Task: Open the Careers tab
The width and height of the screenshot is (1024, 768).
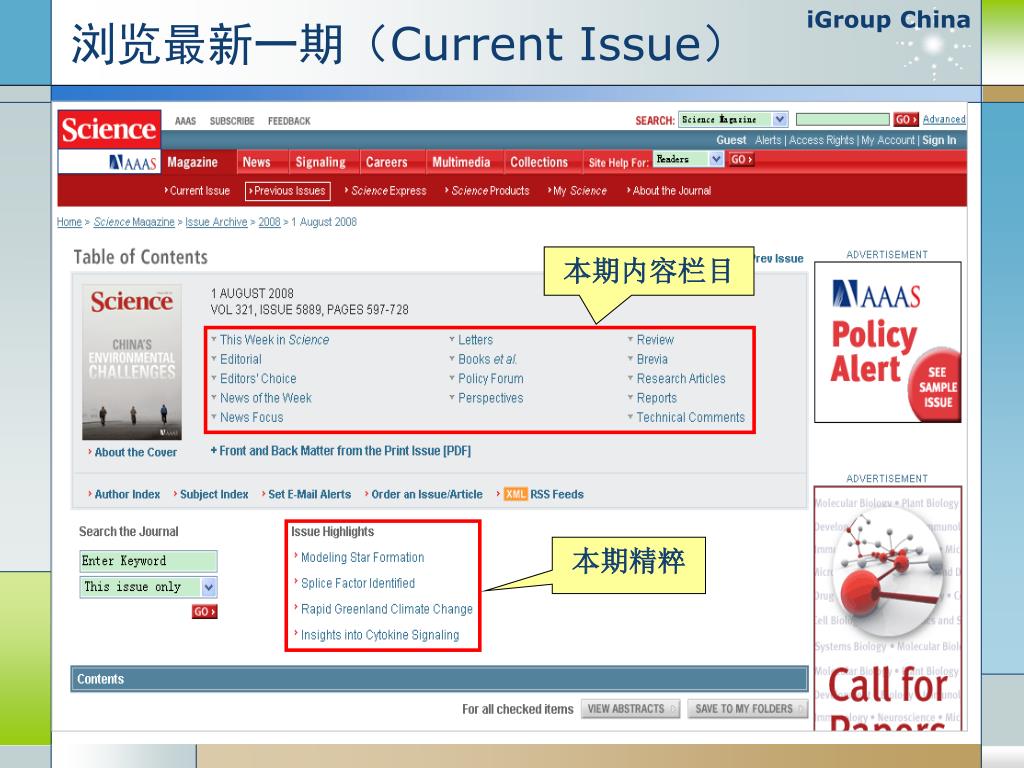Action: (x=387, y=162)
